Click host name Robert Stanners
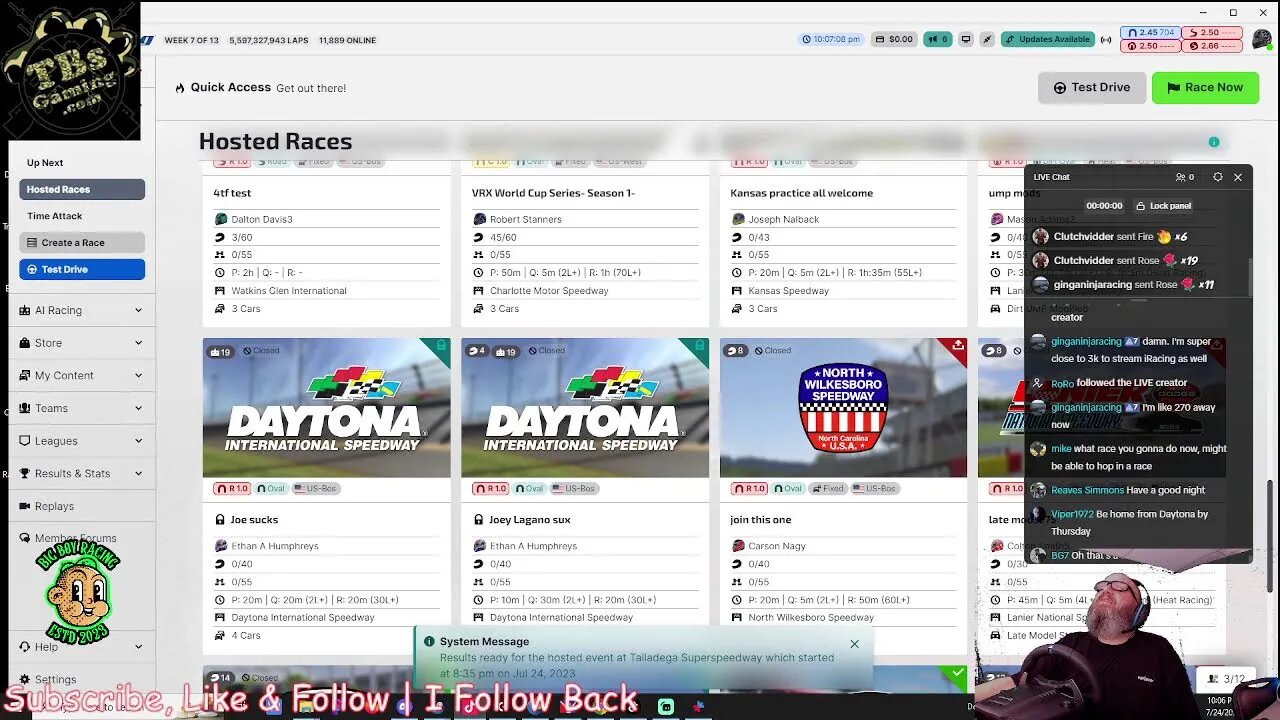The width and height of the screenshot is (1280, 720). tap(524, 219)
